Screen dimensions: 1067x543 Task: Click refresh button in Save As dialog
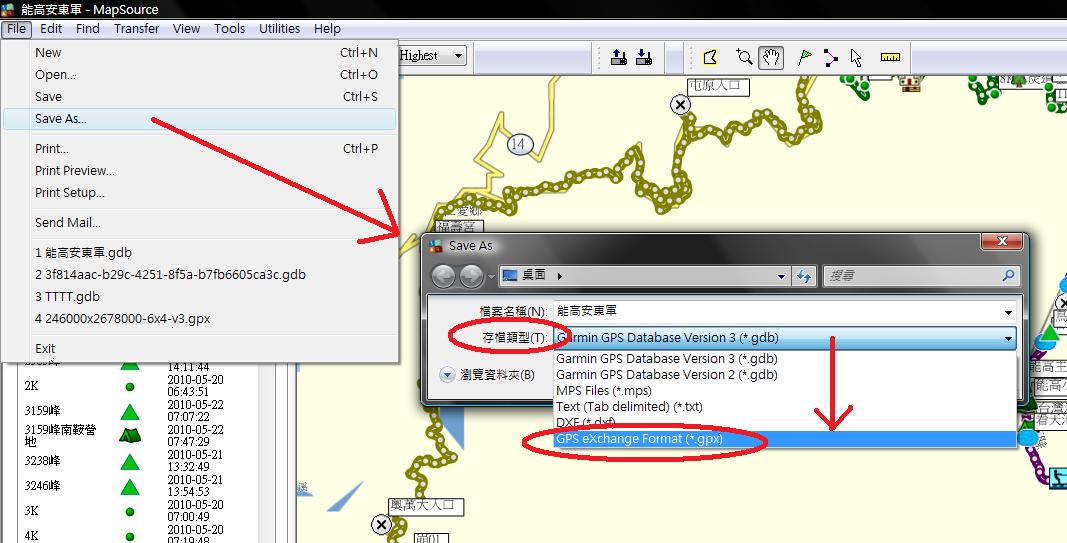click(x=804, y=276)
